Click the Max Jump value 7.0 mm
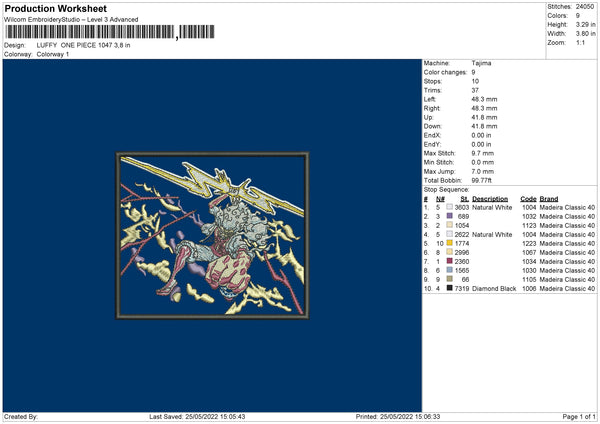Image resolution: width=600 pixels, height=424 pixels. (x=483, y=171)
